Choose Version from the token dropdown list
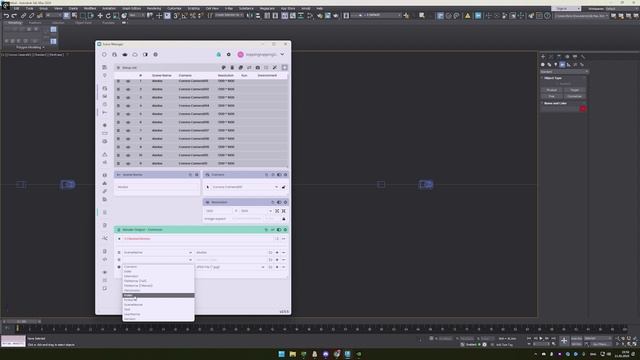Screen dimensions: 640x360 click(x=158, y=318)
